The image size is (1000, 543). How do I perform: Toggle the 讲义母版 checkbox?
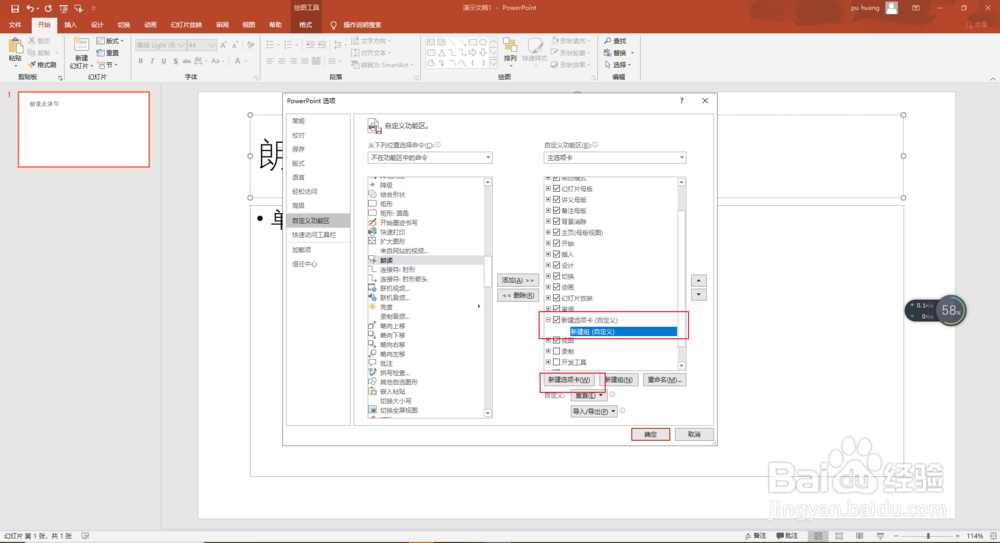pos(556,200)
